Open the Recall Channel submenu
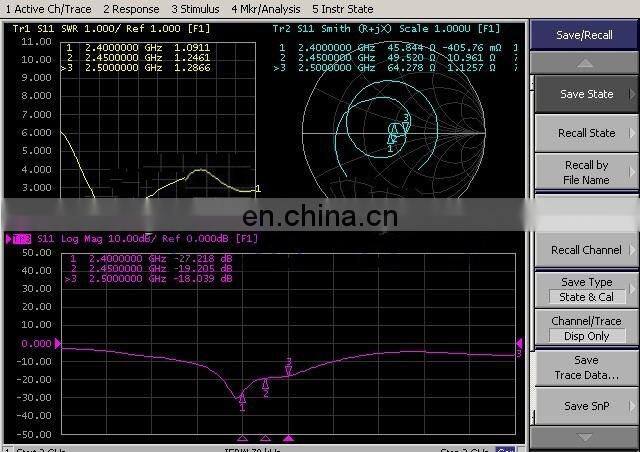Viewport: 640px width, 452px height. (586, 250)
